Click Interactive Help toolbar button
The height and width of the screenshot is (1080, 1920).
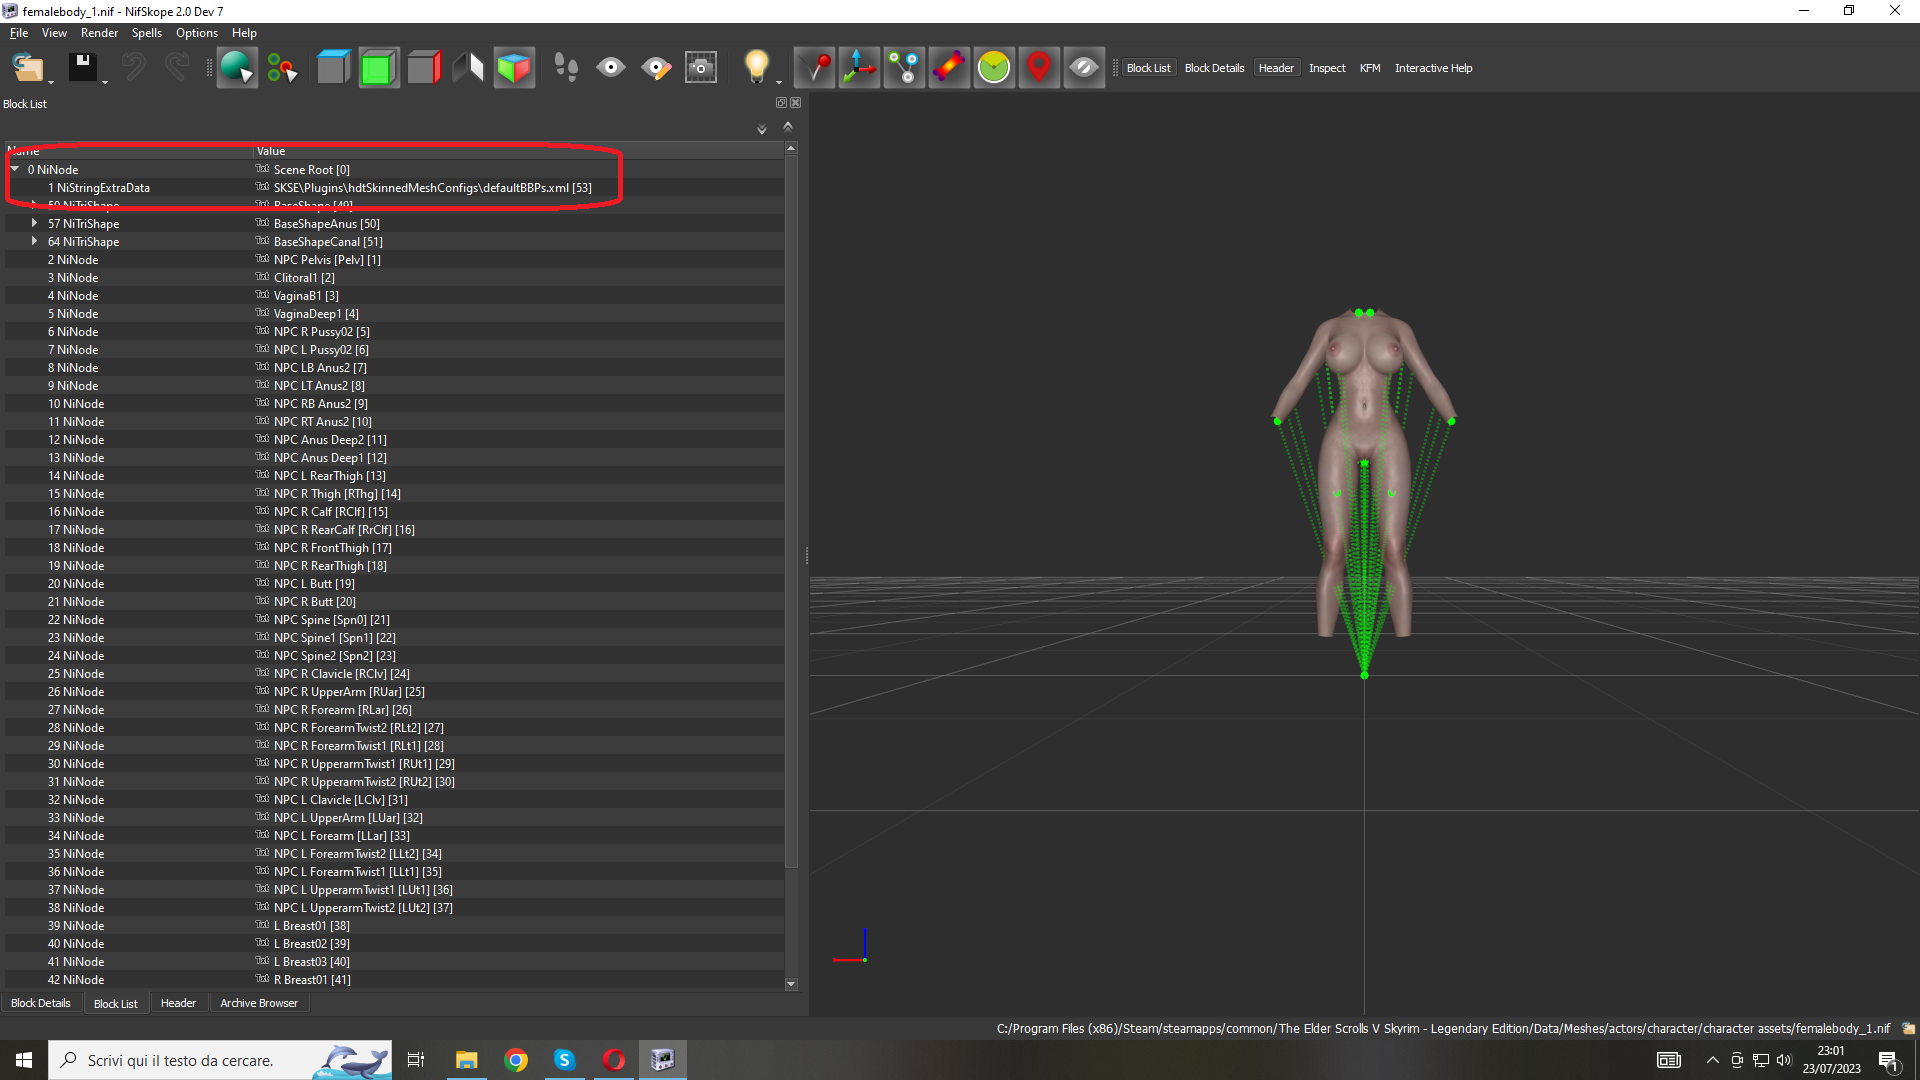point(1433,68)
